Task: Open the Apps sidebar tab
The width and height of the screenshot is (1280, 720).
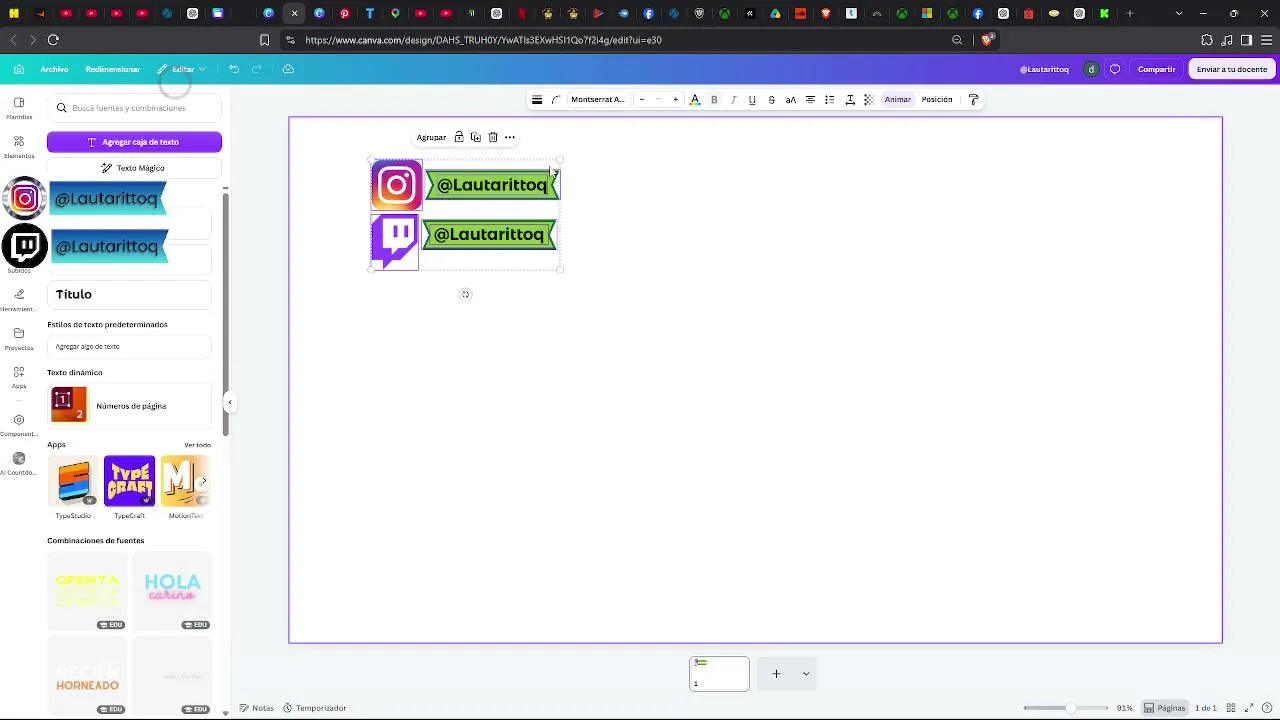Action: pyautogui.click(x=19, y=377)
